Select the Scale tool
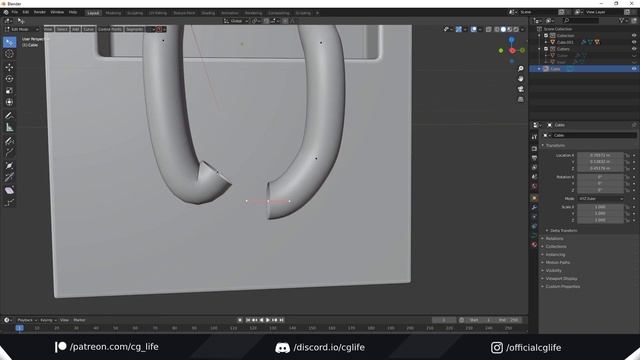The height and width of the screenshot is (360, 640). pyautogui.click(x=9, y=91)
